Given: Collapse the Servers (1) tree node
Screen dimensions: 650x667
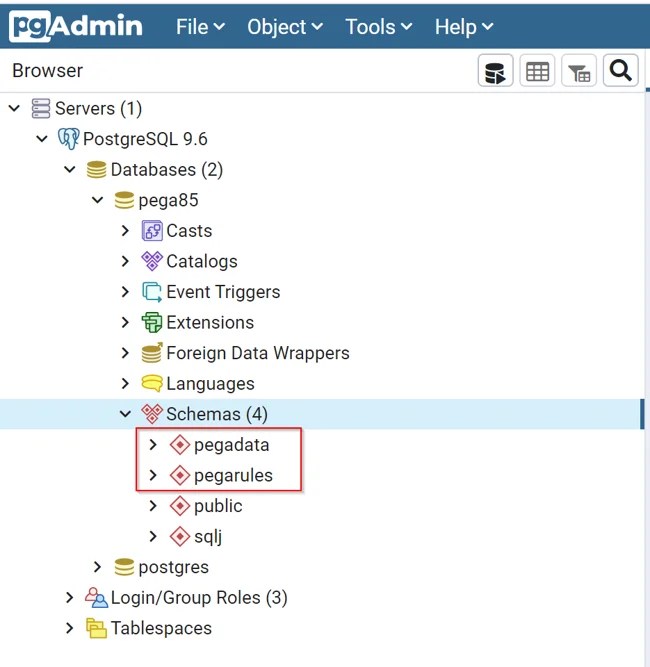Looking at the screenshot, I should [14, 108].
